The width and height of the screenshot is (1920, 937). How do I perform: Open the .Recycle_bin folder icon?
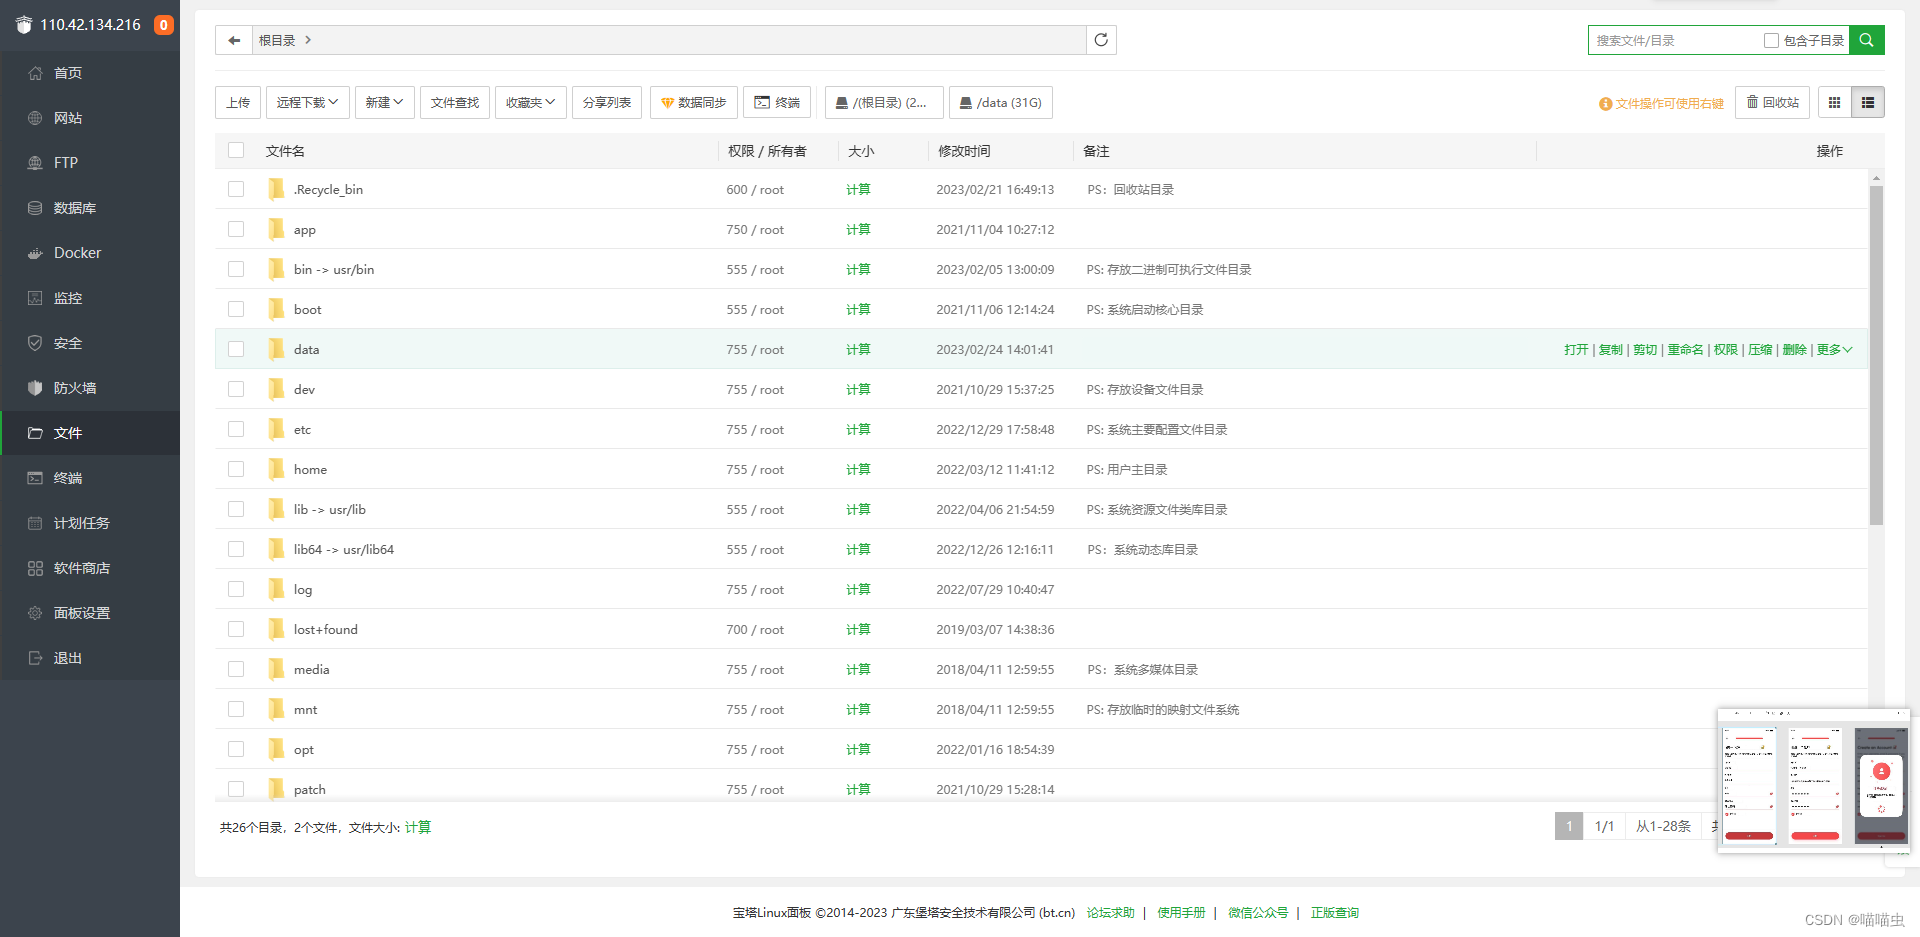pos(276,189)
